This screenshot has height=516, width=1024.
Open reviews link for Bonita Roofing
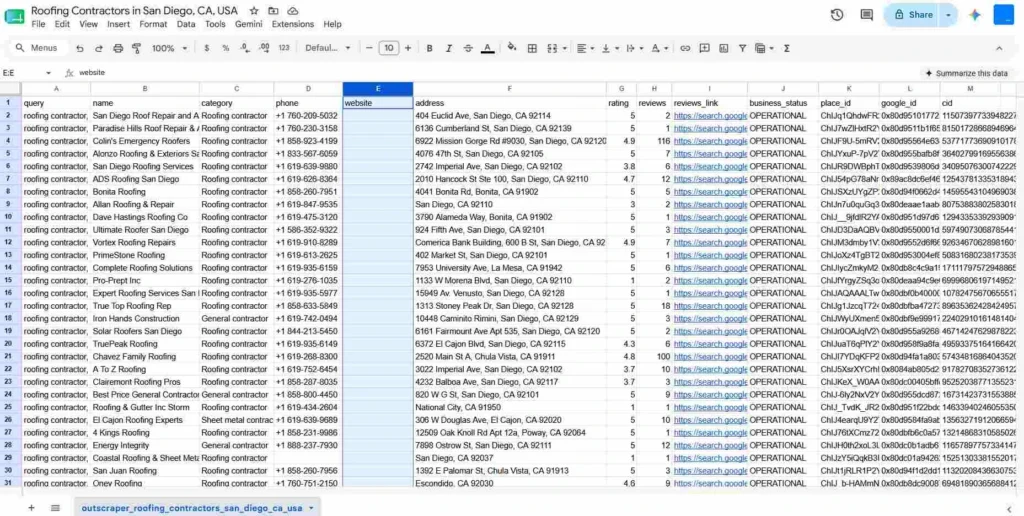(710, 192)
